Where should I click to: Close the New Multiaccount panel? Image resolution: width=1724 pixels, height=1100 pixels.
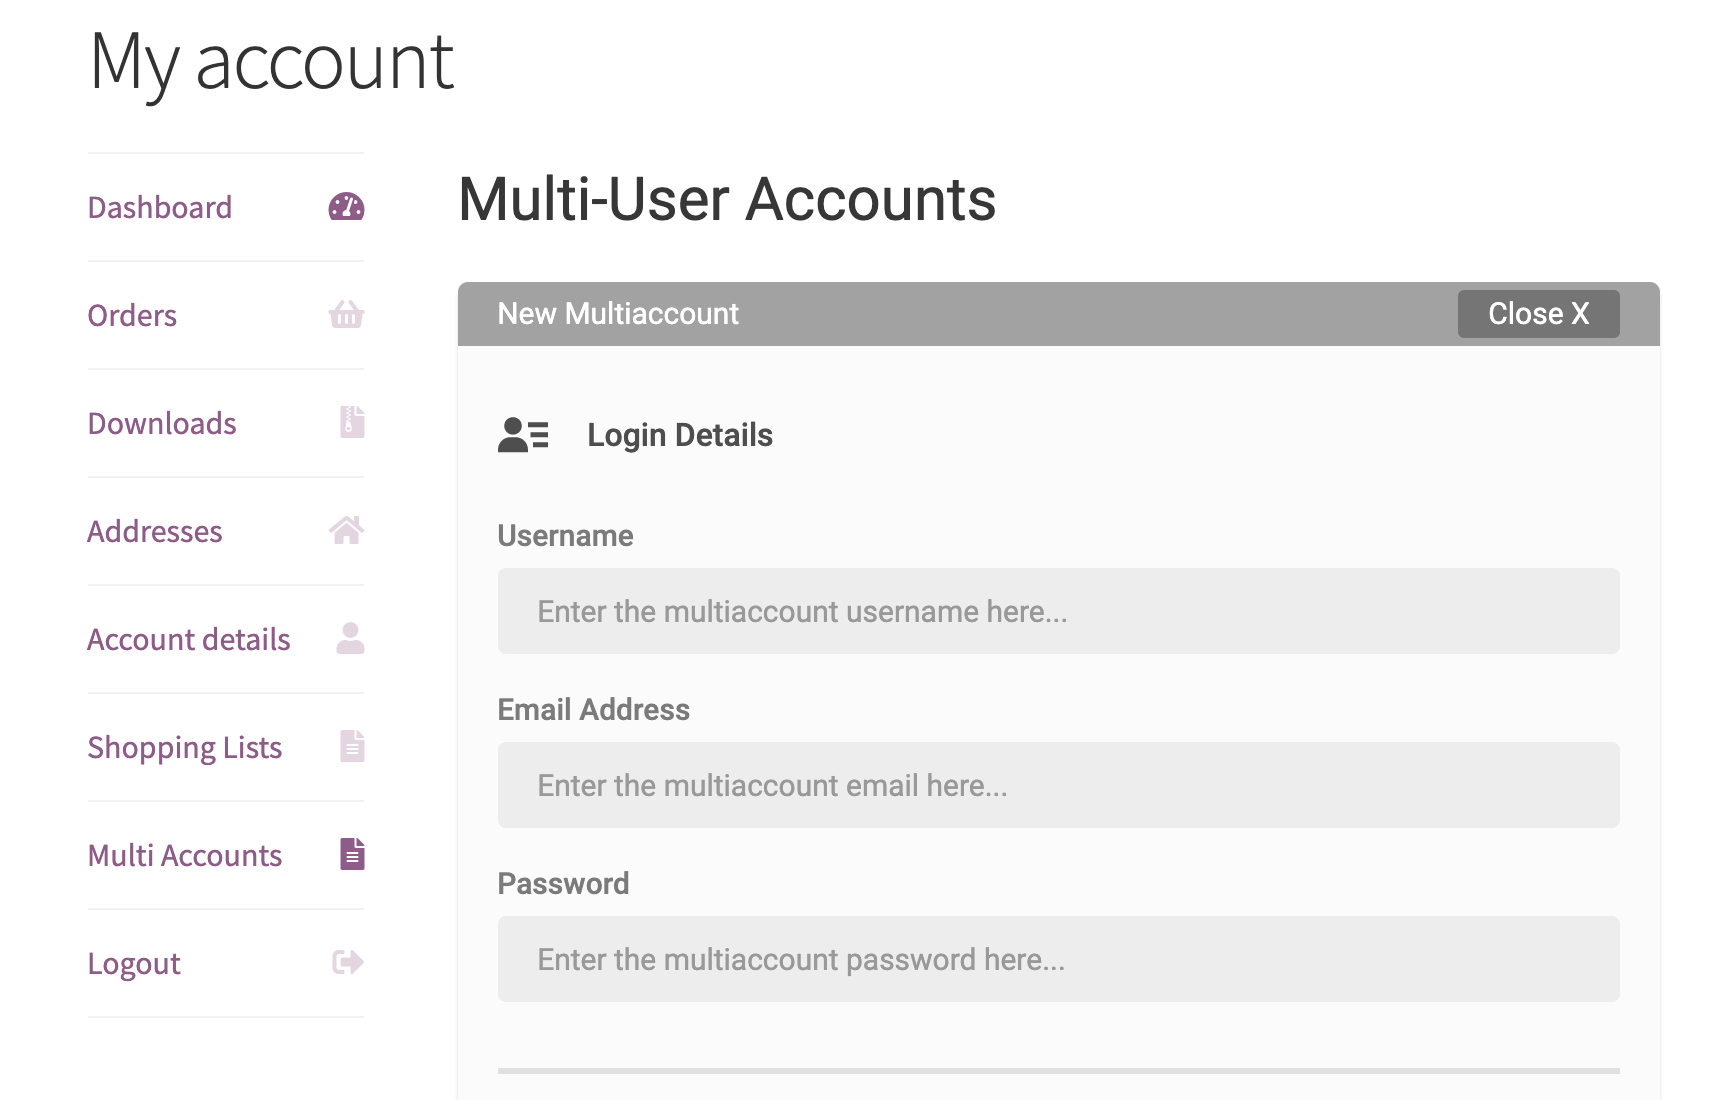pos(1538,313)
